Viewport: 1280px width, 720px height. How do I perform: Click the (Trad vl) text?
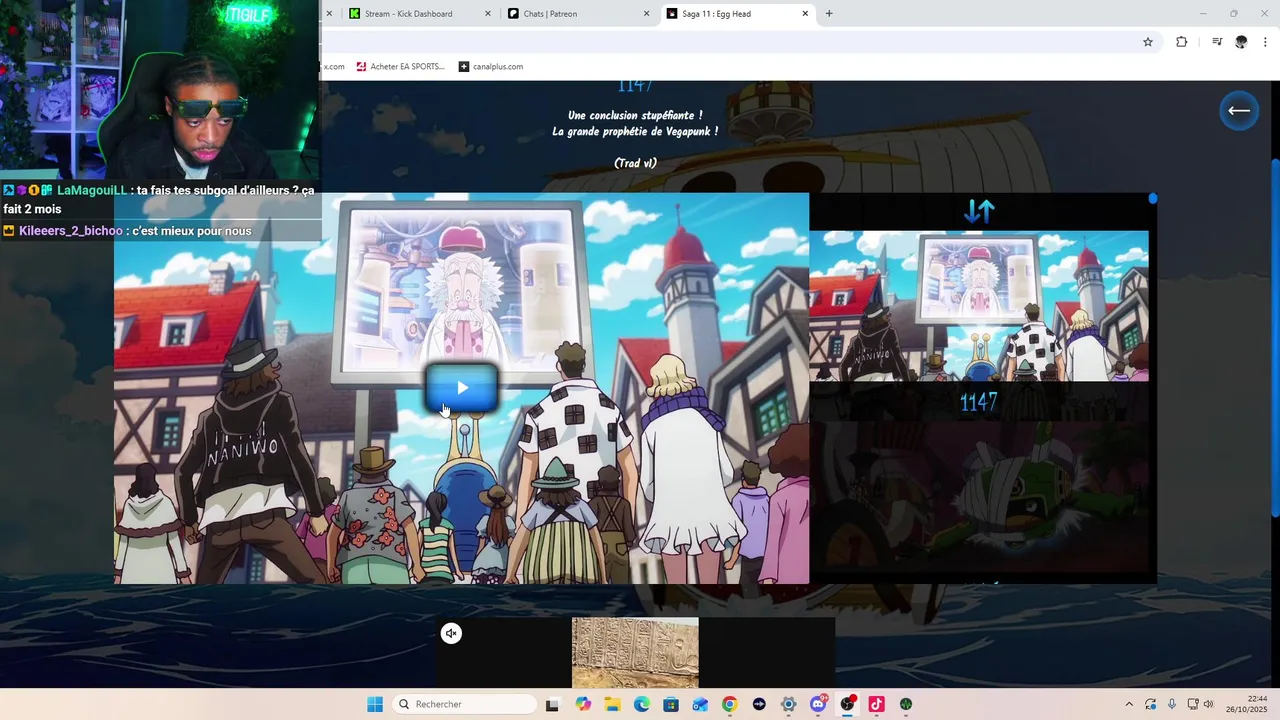(x=635, y=163)
